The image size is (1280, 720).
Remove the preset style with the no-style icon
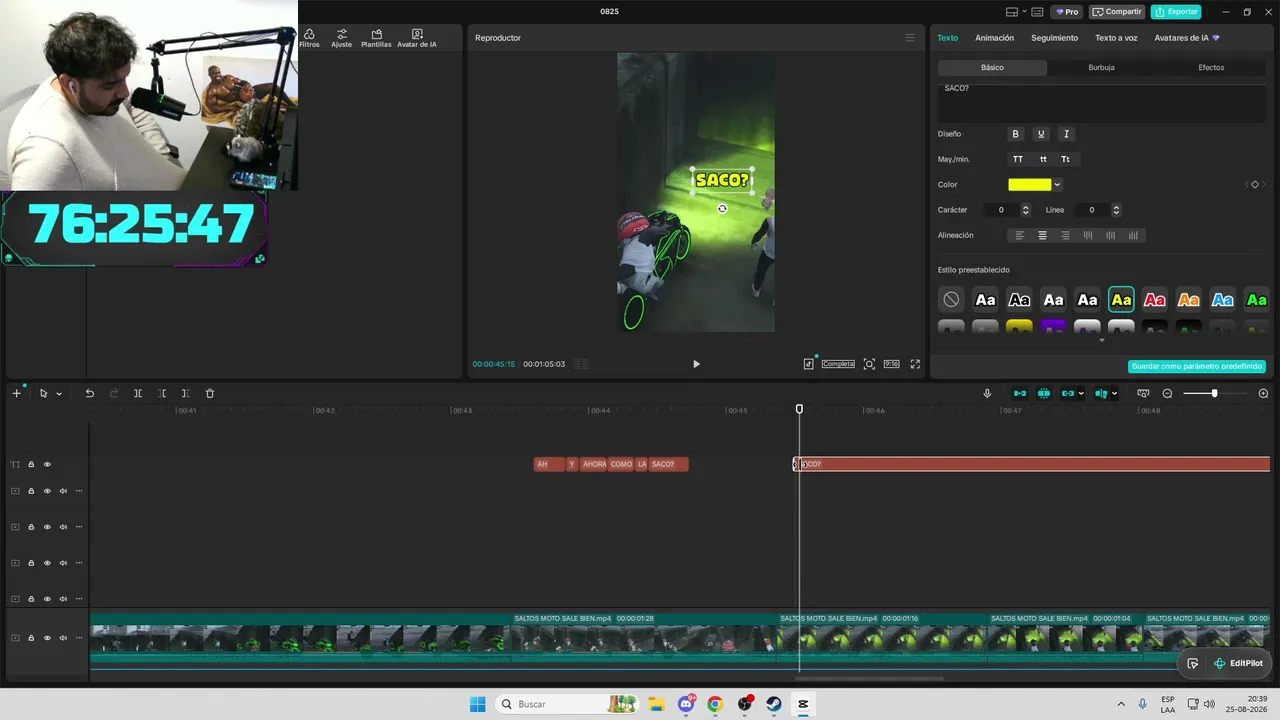(951, 299)
